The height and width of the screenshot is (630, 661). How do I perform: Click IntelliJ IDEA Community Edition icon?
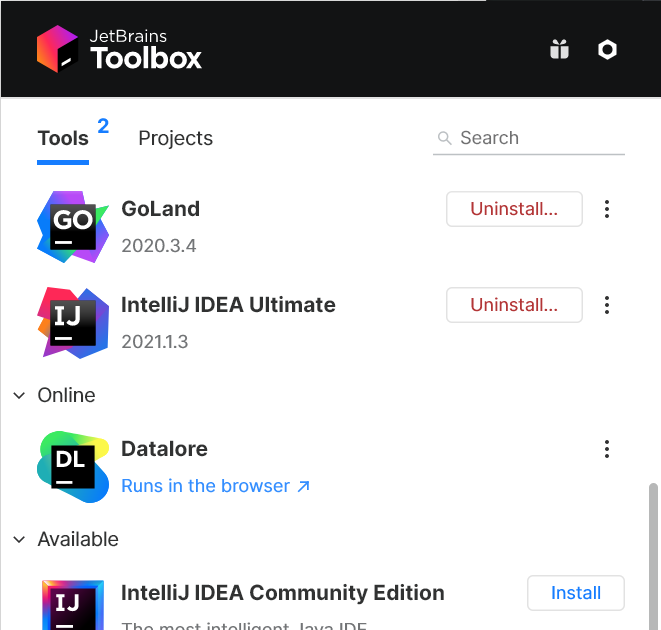coord(72,604)
